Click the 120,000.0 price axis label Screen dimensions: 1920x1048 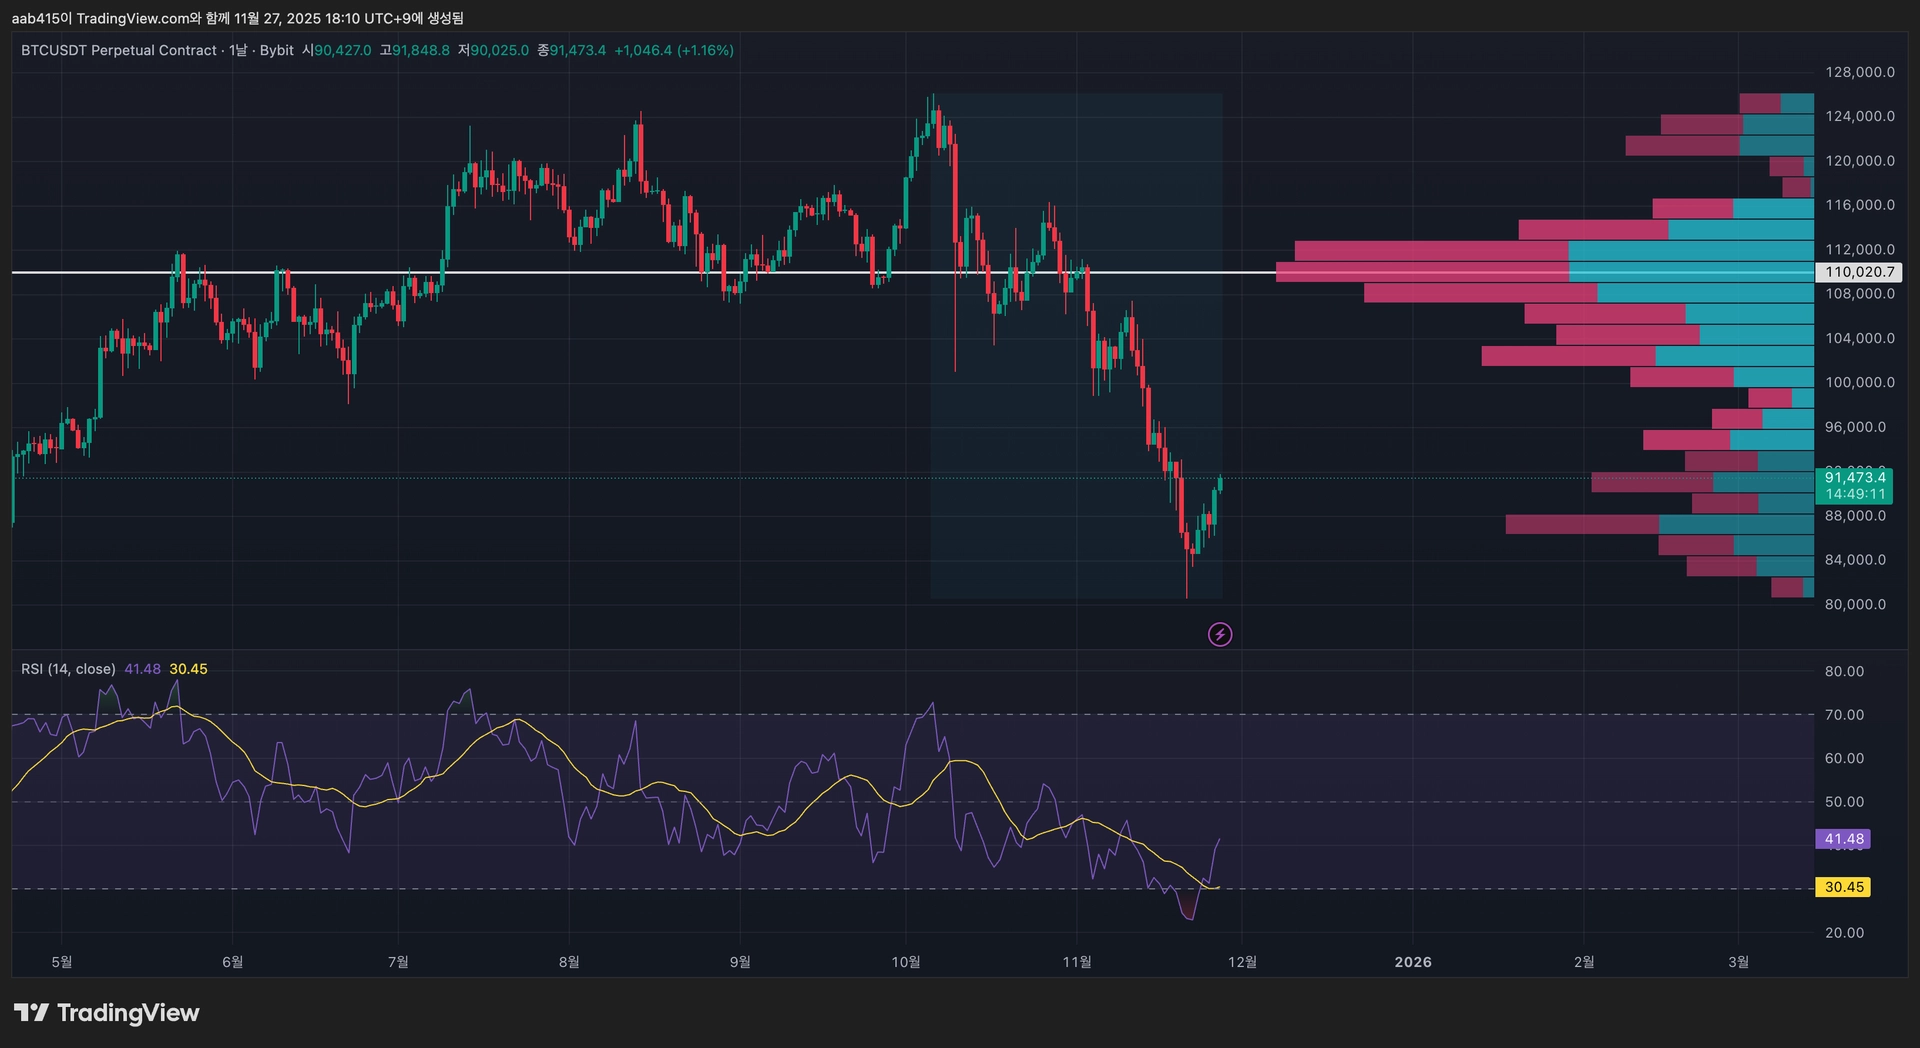coord(1860,161)
